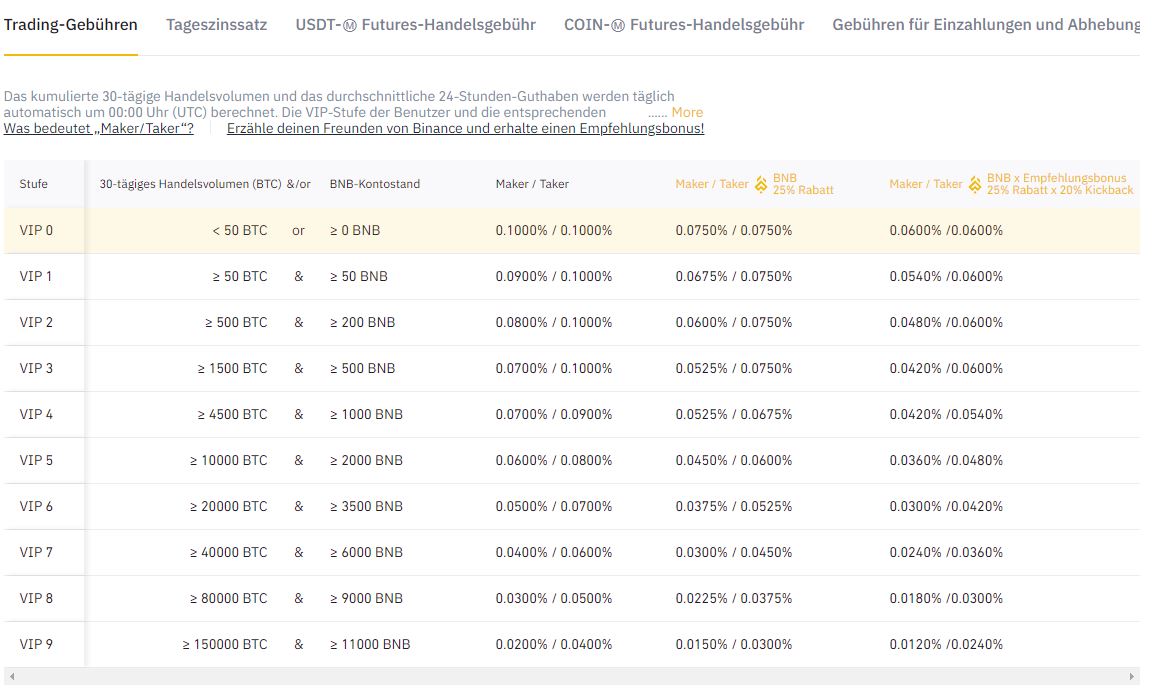Screen dimensions: 1155x694
Task: Click the VIP 5 row
Action: pyautogui.click(x=400, y=460)
